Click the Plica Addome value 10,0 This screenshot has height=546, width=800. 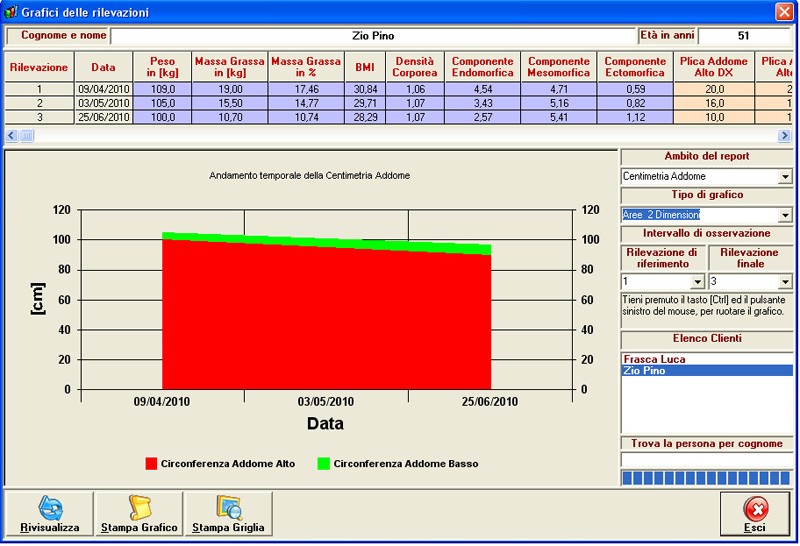(x=714, y=117)
